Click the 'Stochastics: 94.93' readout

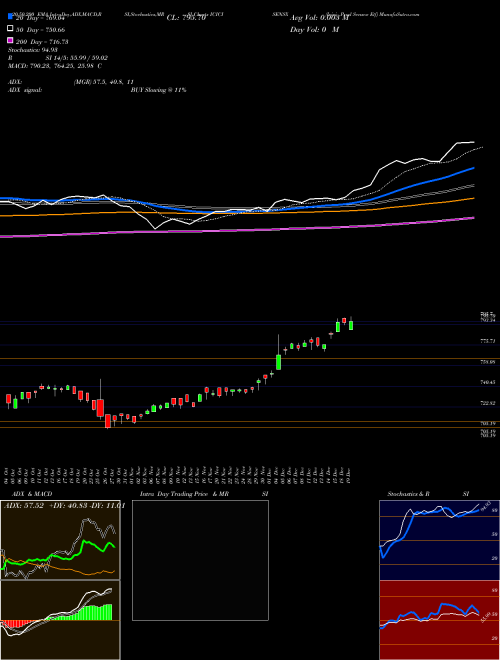tap(32, 50)
